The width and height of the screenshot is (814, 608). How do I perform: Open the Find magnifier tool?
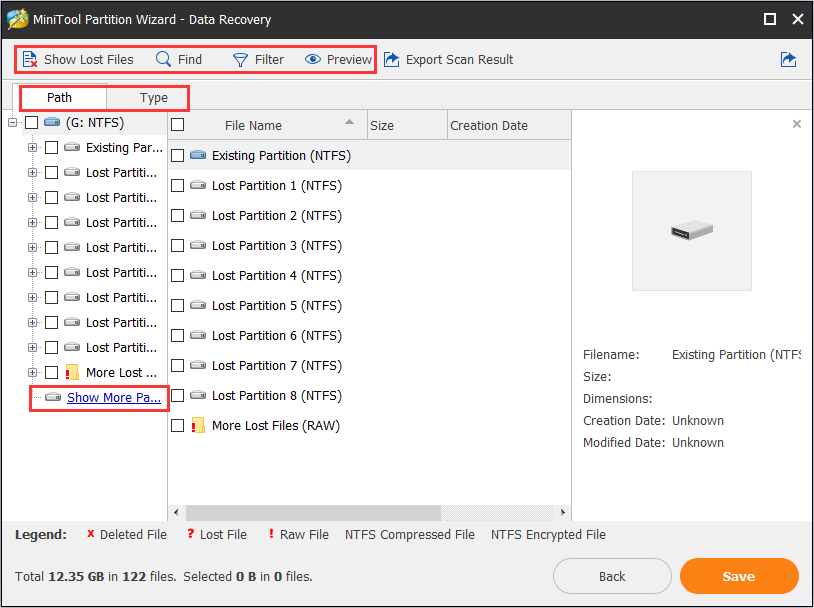164,59
